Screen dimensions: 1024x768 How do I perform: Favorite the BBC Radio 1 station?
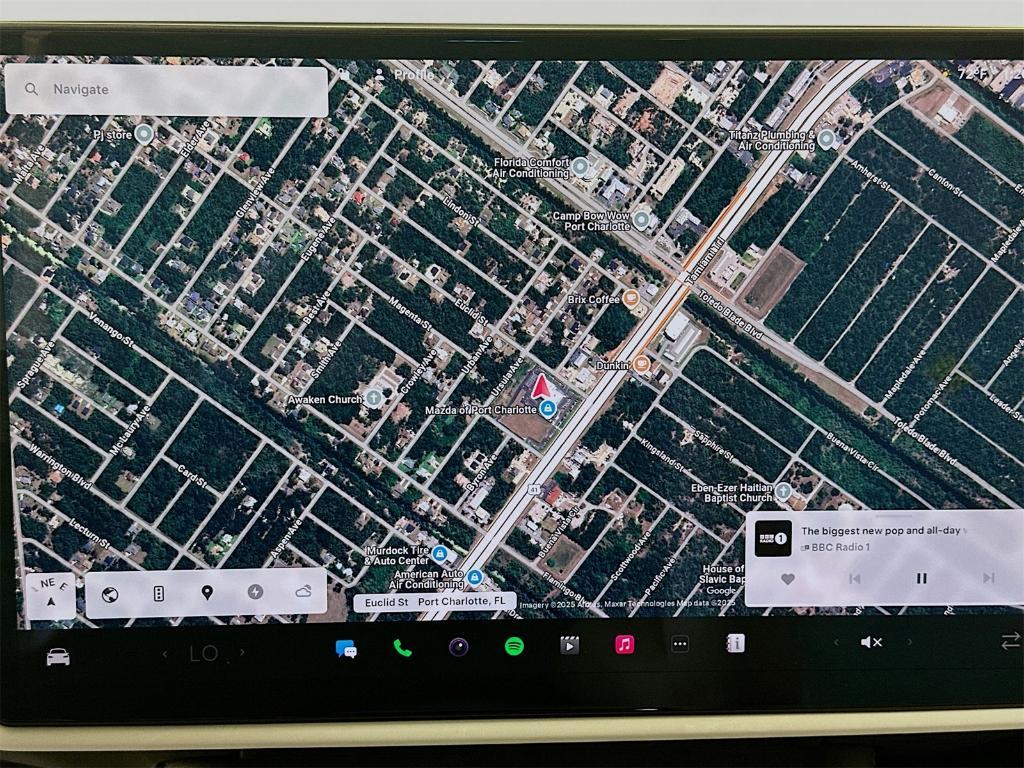(x=788, y=579)
